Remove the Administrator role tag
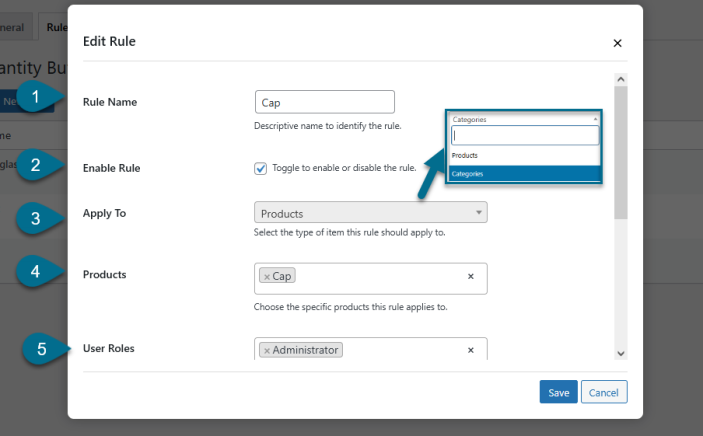The width and height of the screenshot is (703, 436). (x=266, y=350)
